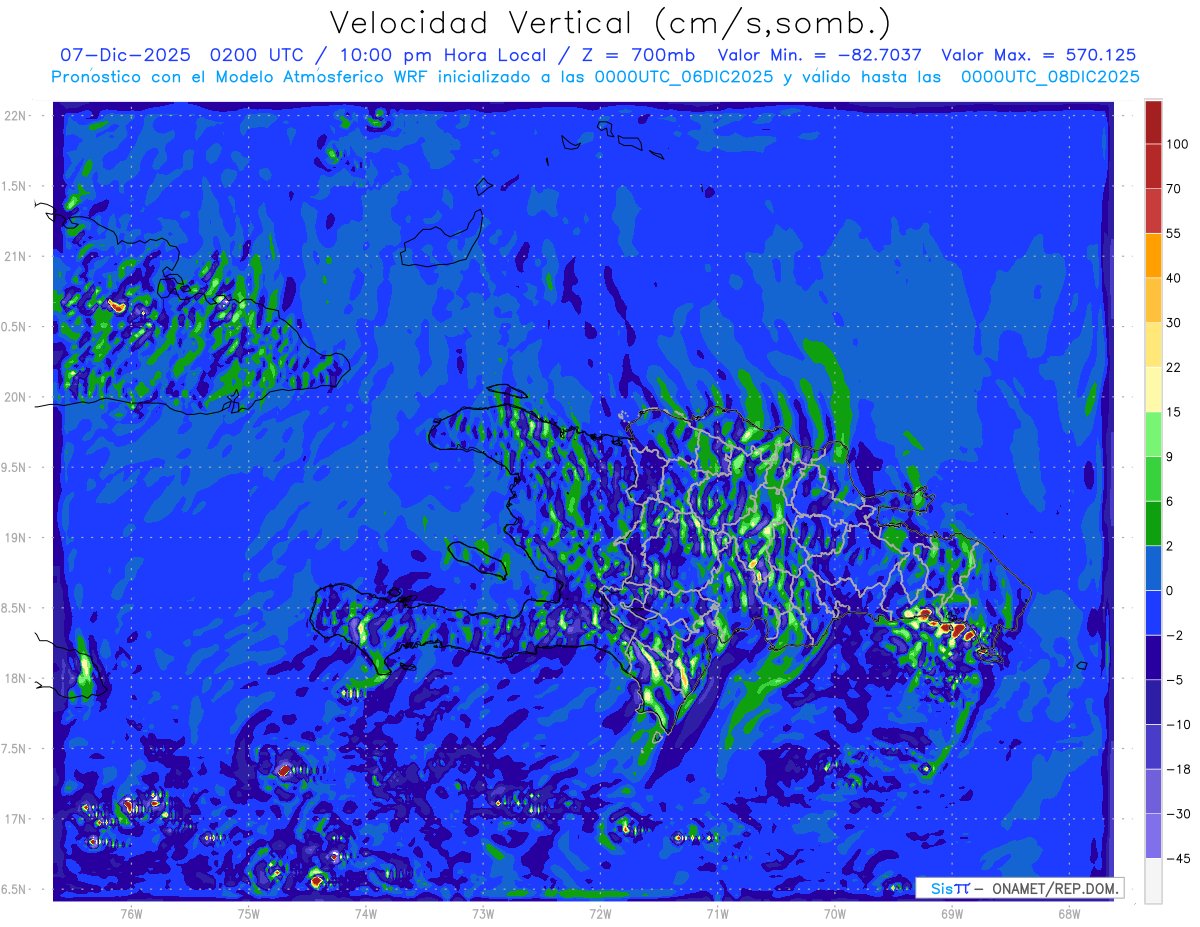1200x927 pixels.
Task: Click the '71W' longitude label
Action: click(717, 913)
